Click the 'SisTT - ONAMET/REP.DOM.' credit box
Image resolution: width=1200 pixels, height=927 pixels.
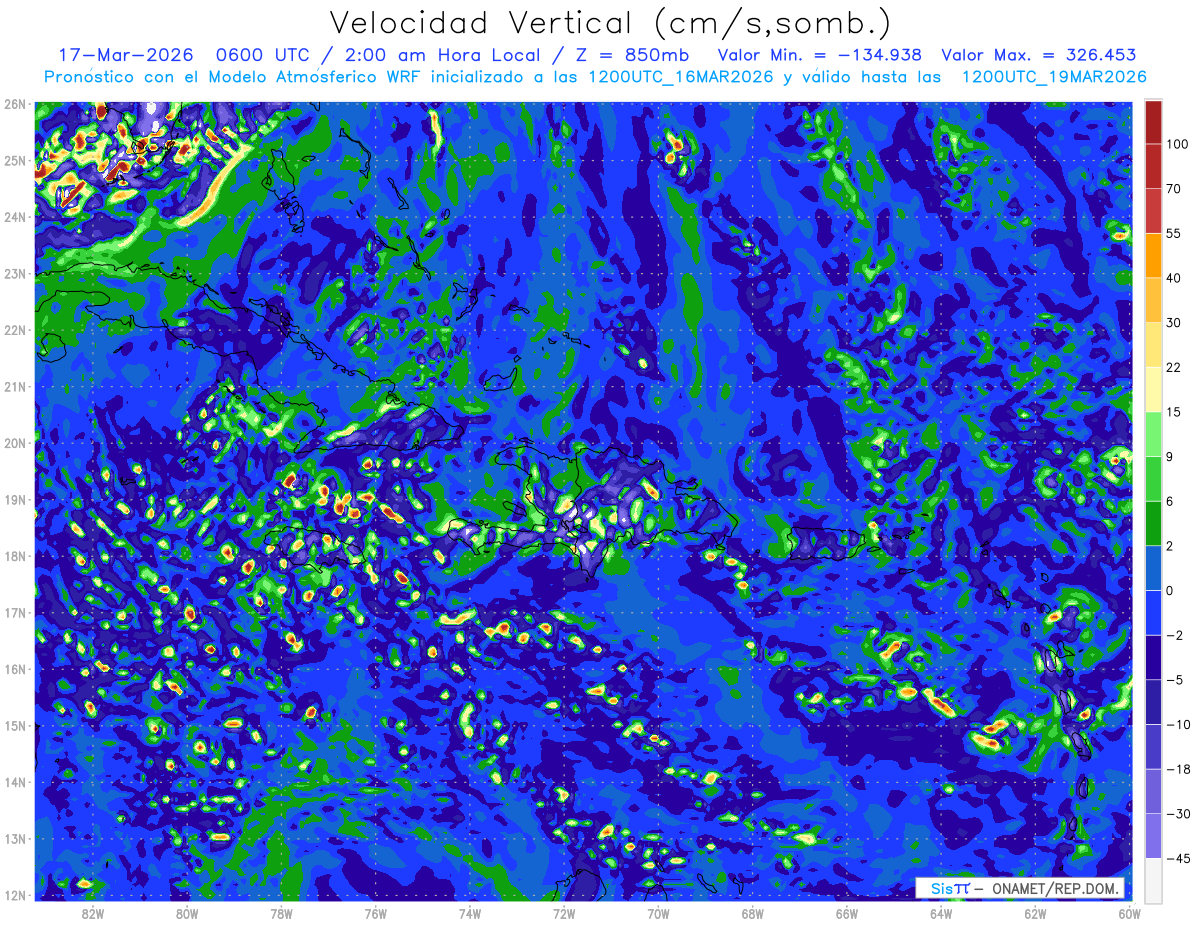coord(1020,888)
